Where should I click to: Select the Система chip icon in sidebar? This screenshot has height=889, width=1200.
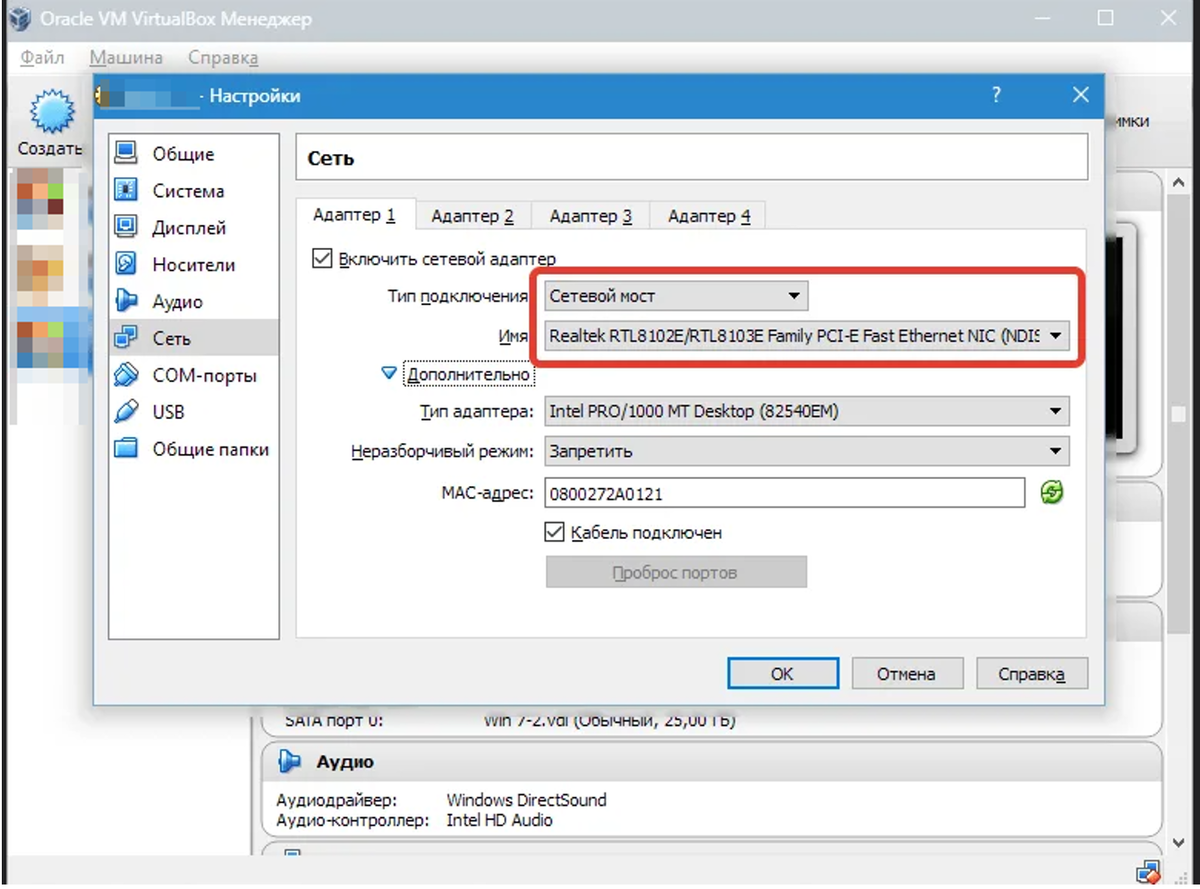126,190
